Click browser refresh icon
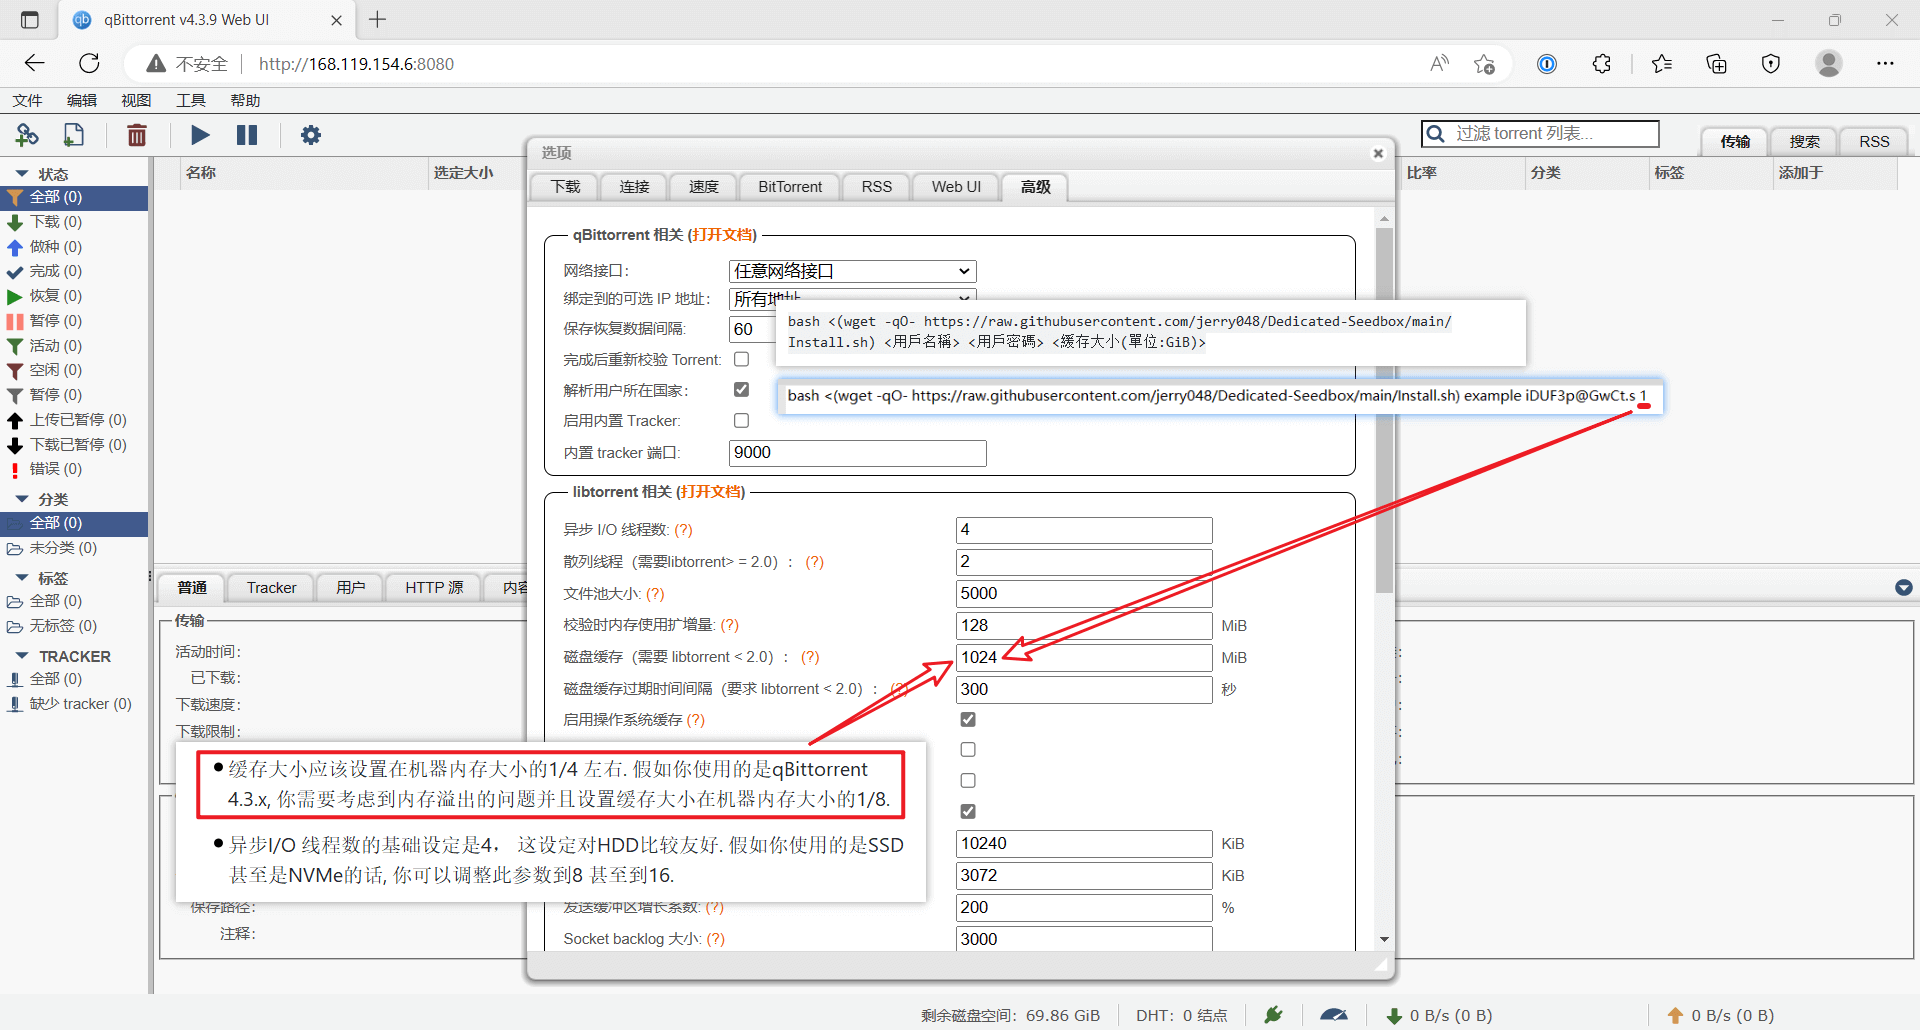The width and height of the screenshot is (1920, 1030). click(89, 63)
